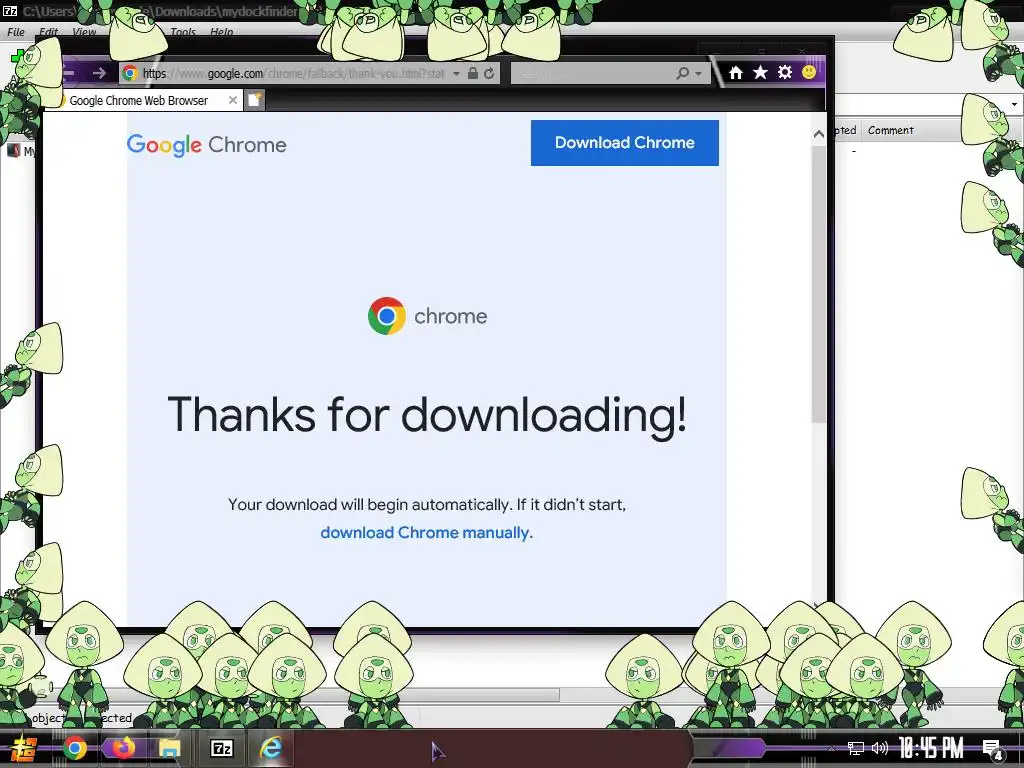Close the Google Chrome Web Browser tab
Viewport: 1024px width, 768px height.
point(232,100)
